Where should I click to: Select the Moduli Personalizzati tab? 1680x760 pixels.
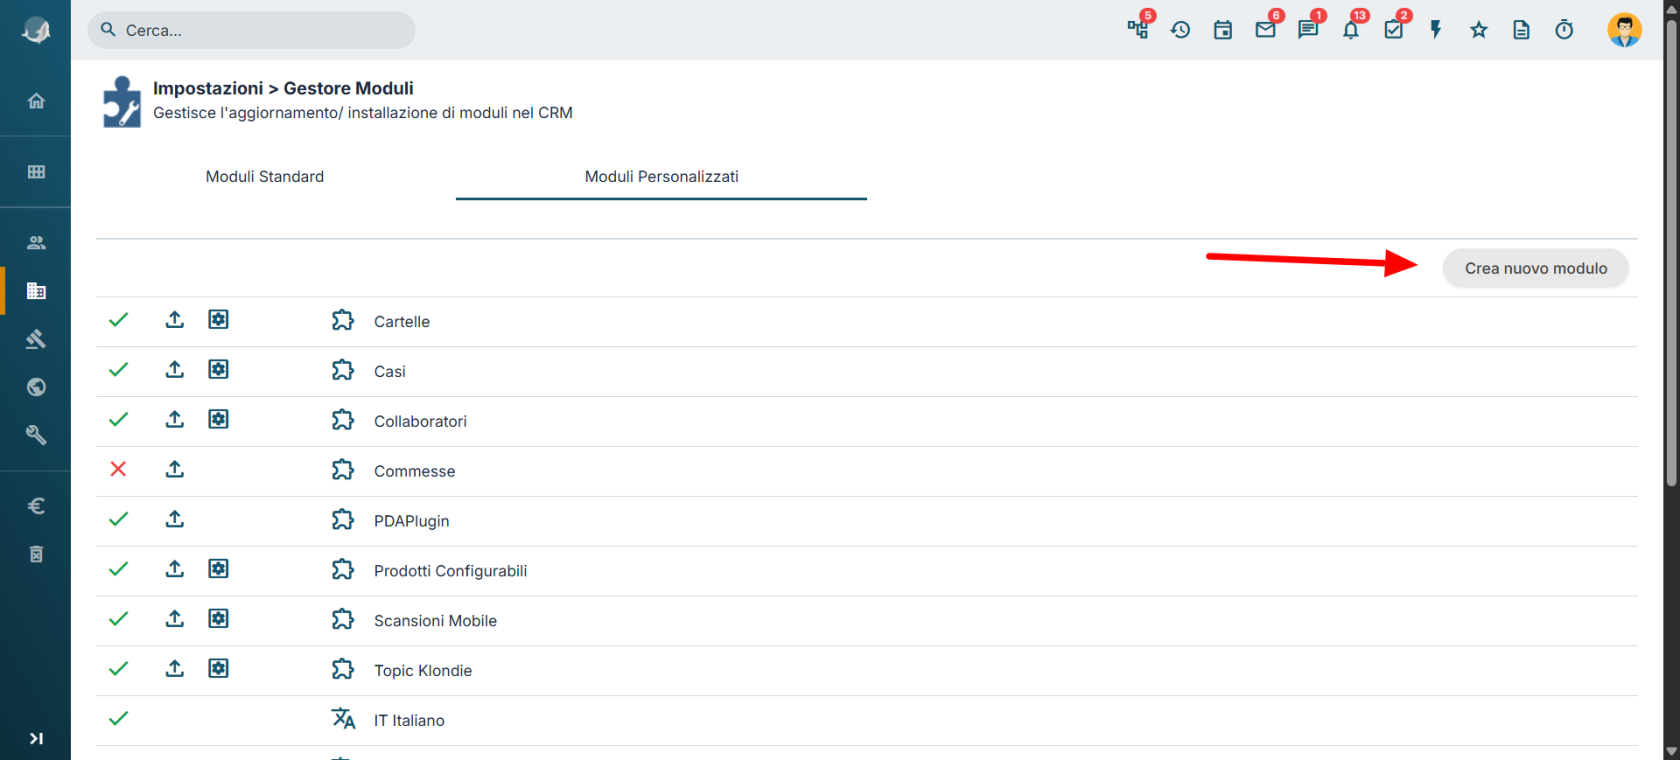[661, 177]
